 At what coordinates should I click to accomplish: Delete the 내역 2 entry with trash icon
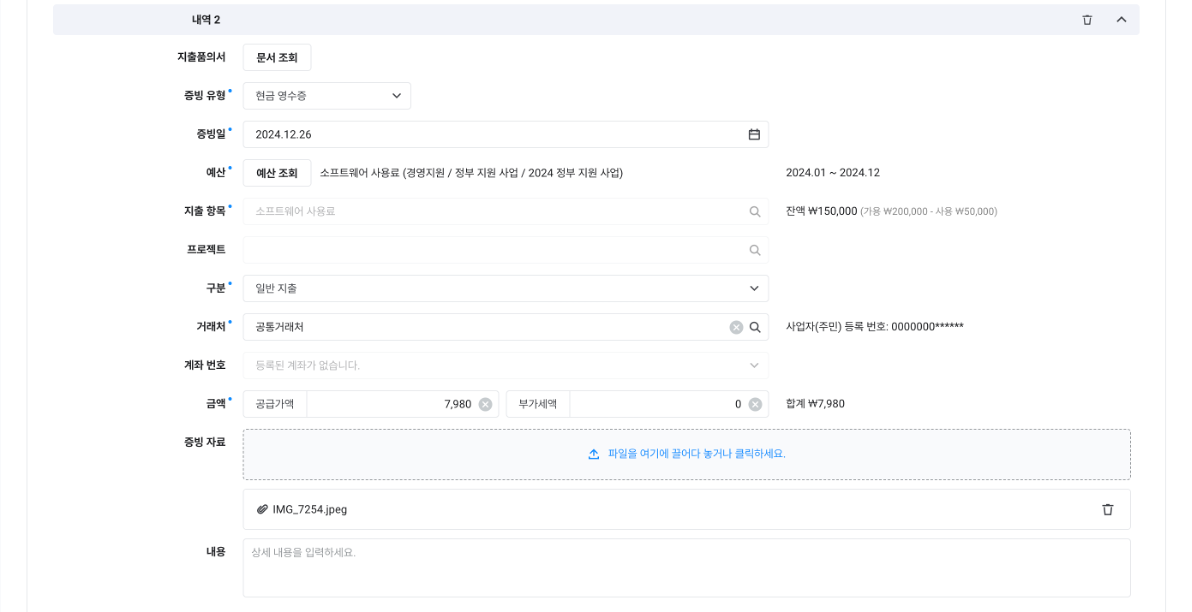[1087, 20]
